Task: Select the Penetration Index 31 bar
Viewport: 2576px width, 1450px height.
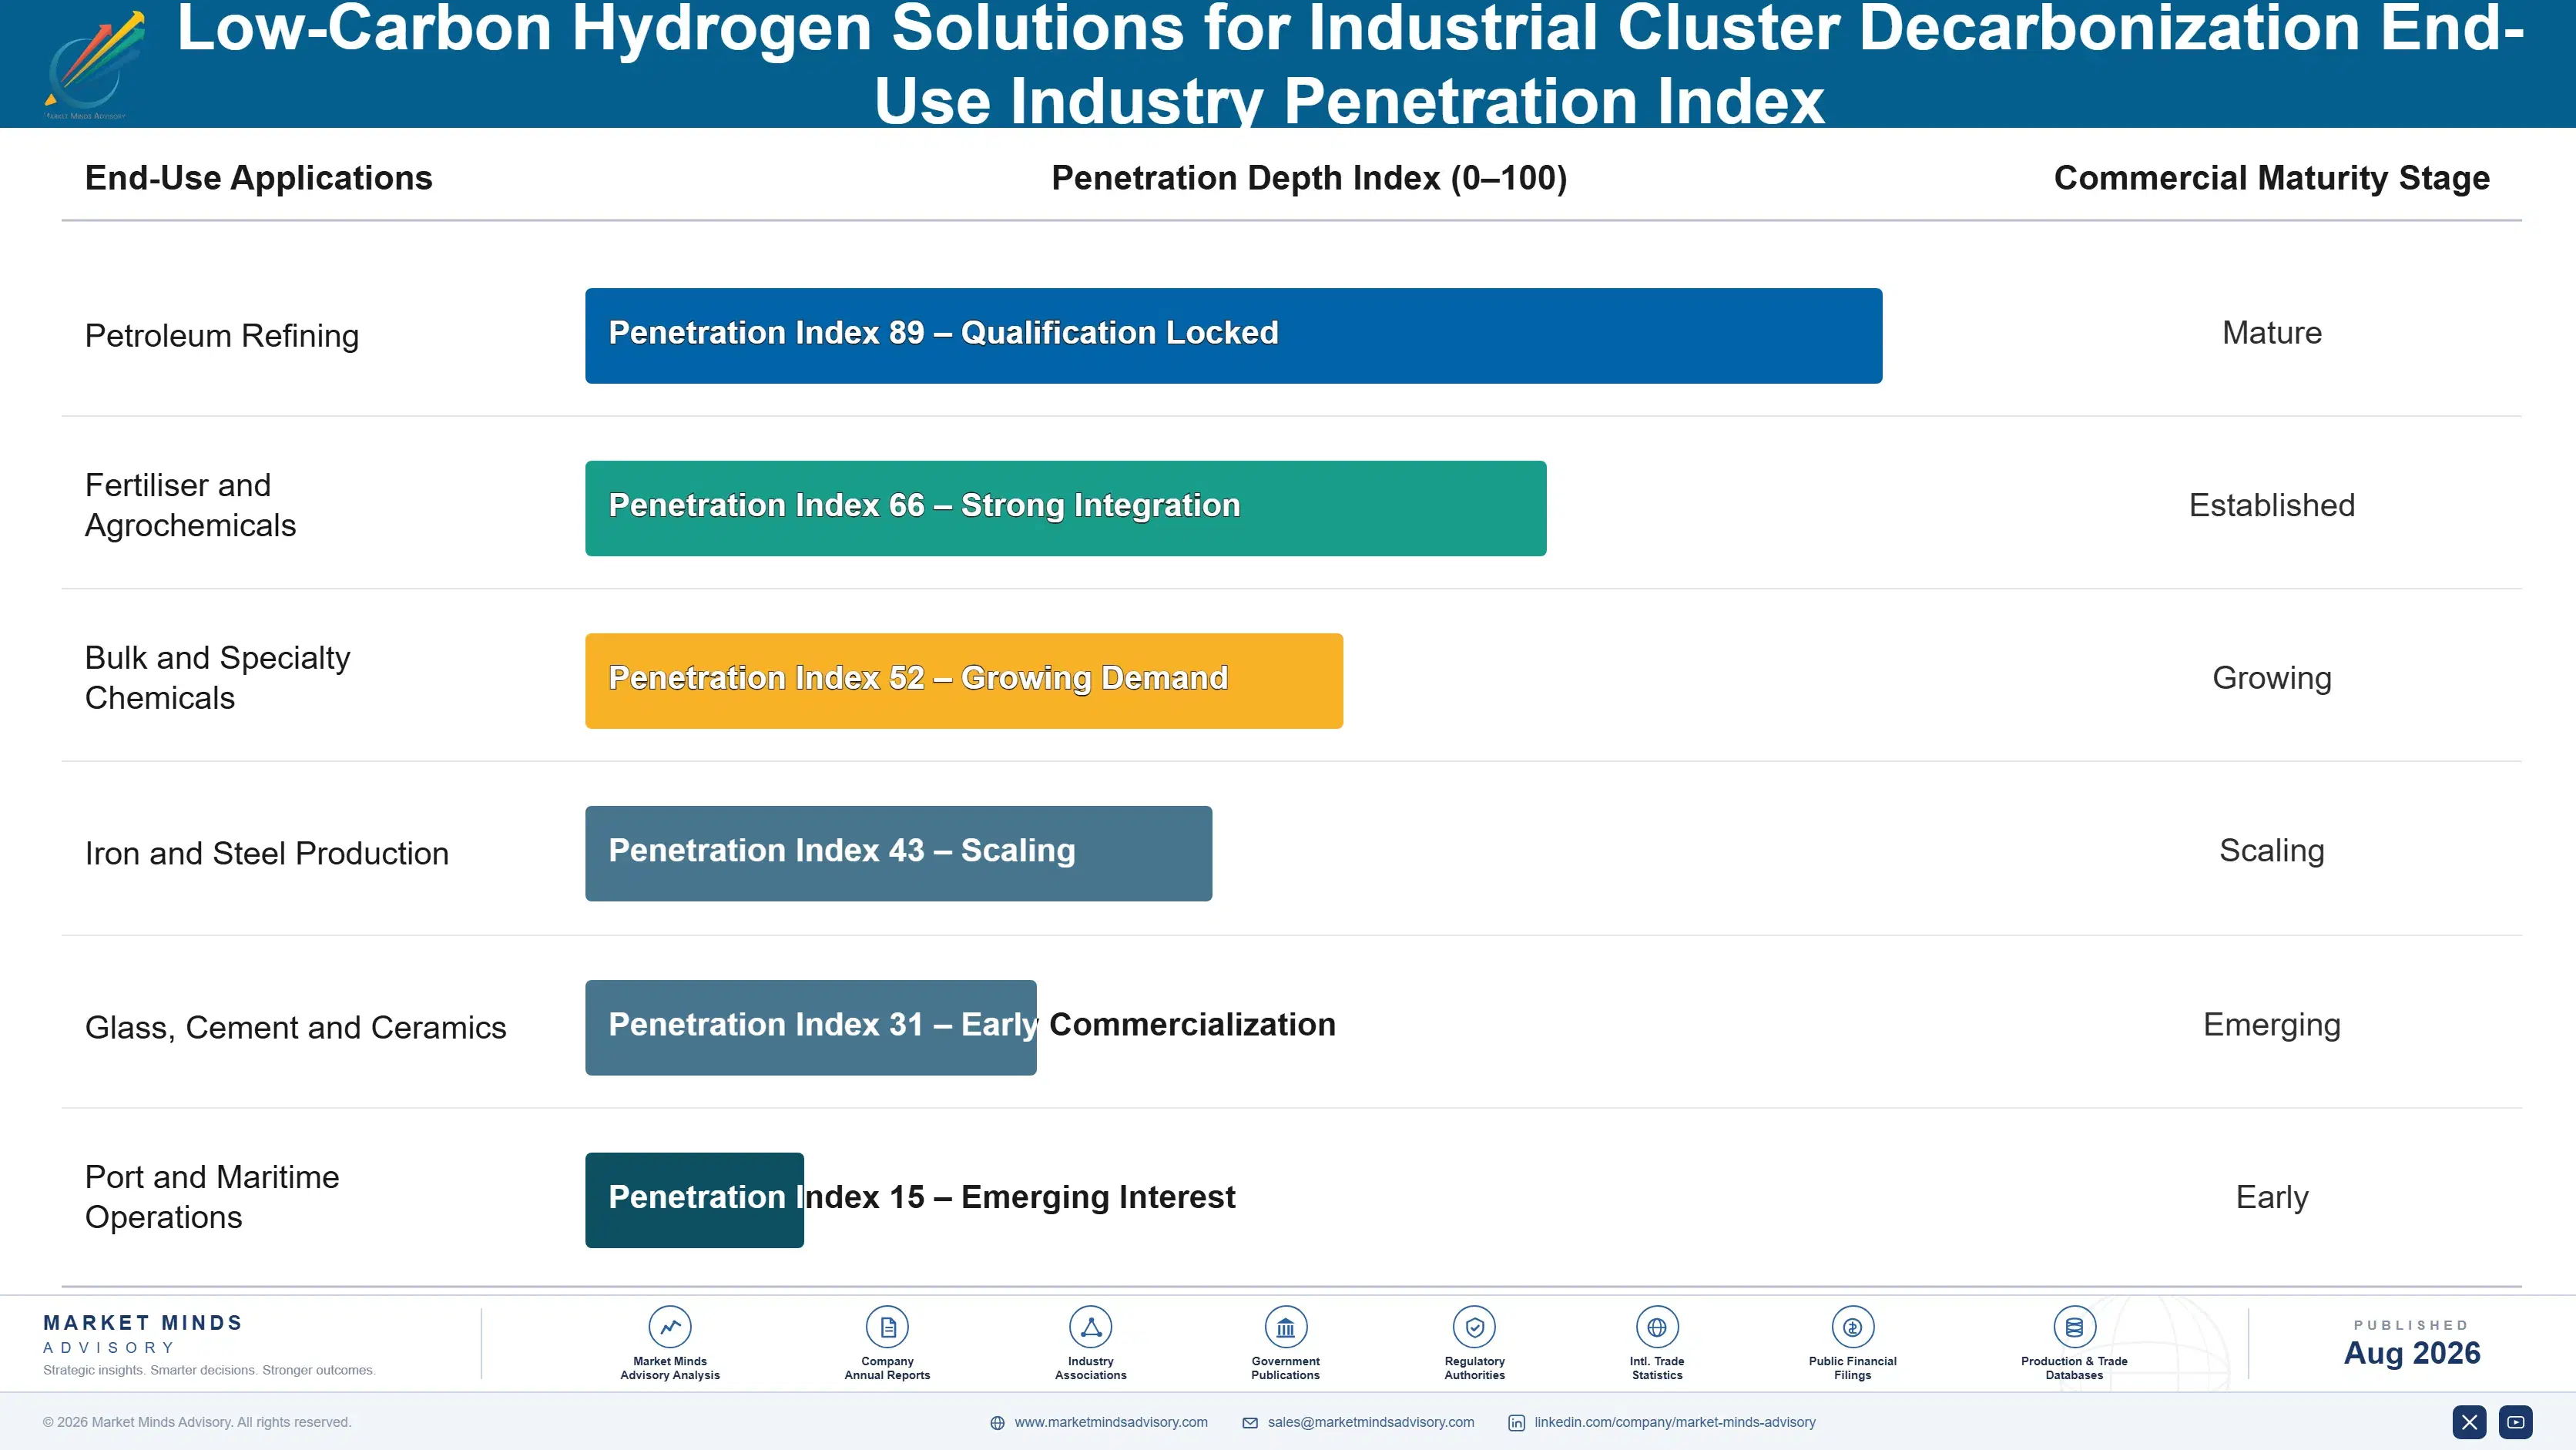Action: coord(810,1027)
